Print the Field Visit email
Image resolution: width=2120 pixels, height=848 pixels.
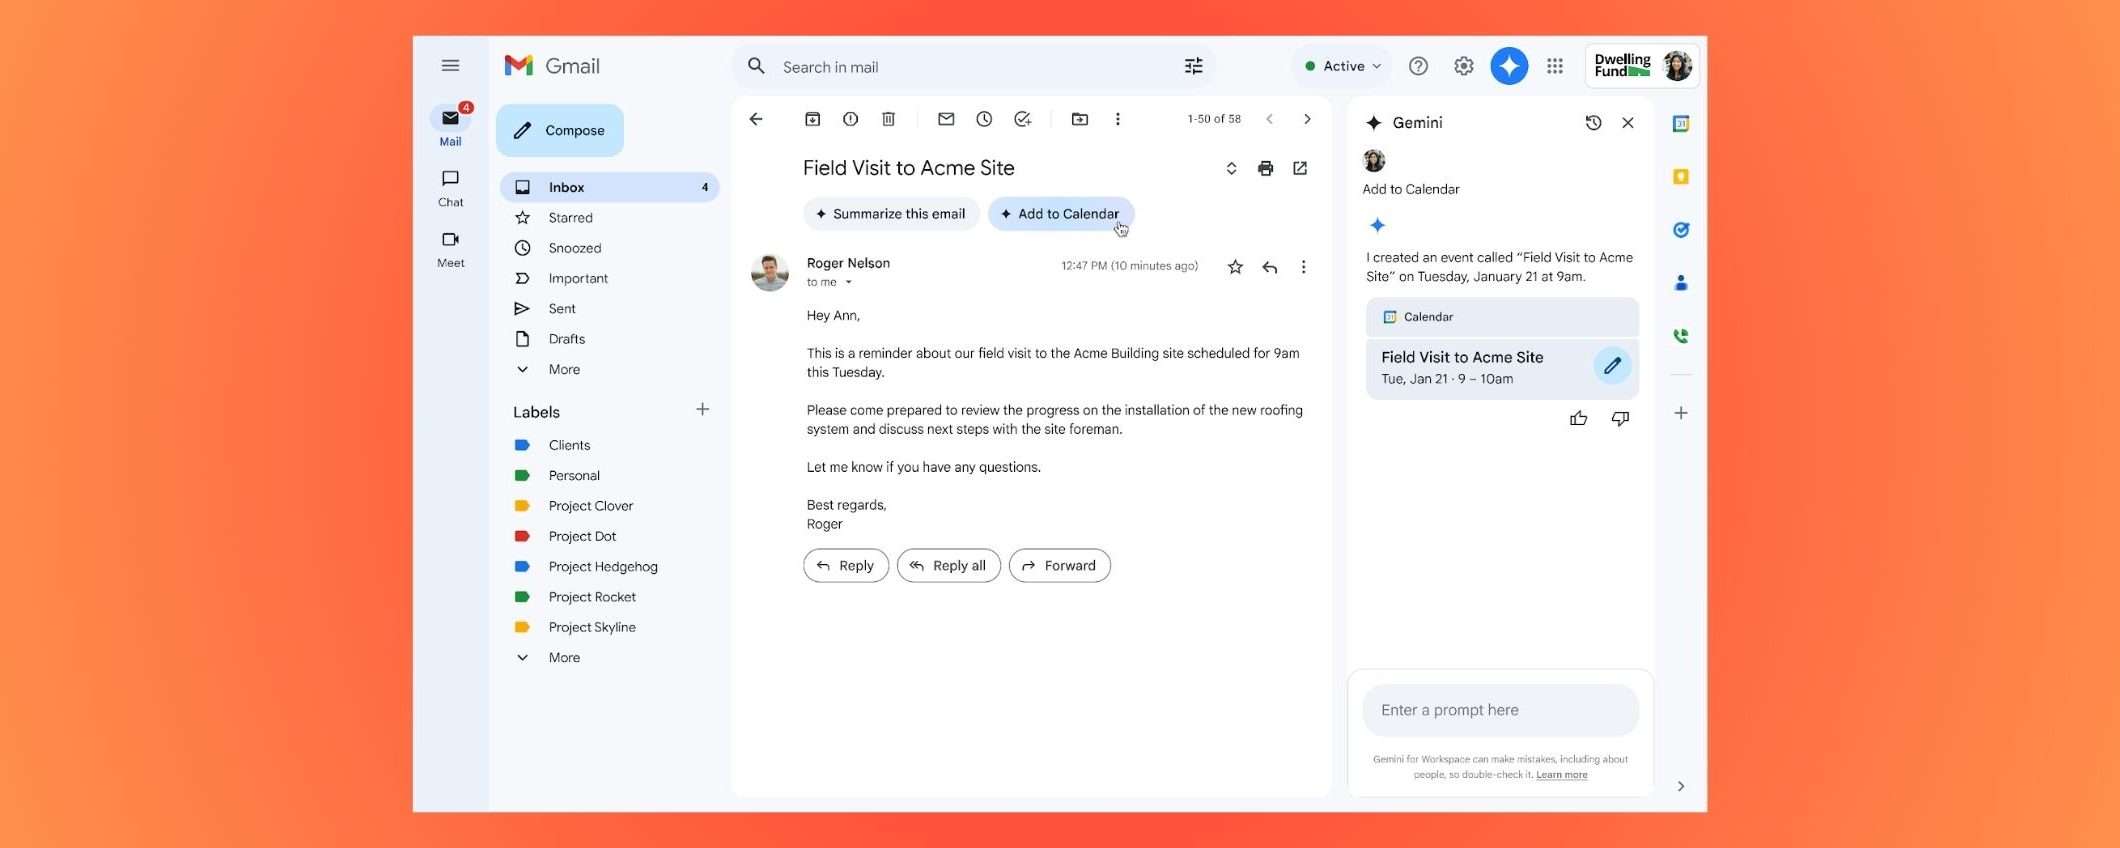tap(1266, 168)
